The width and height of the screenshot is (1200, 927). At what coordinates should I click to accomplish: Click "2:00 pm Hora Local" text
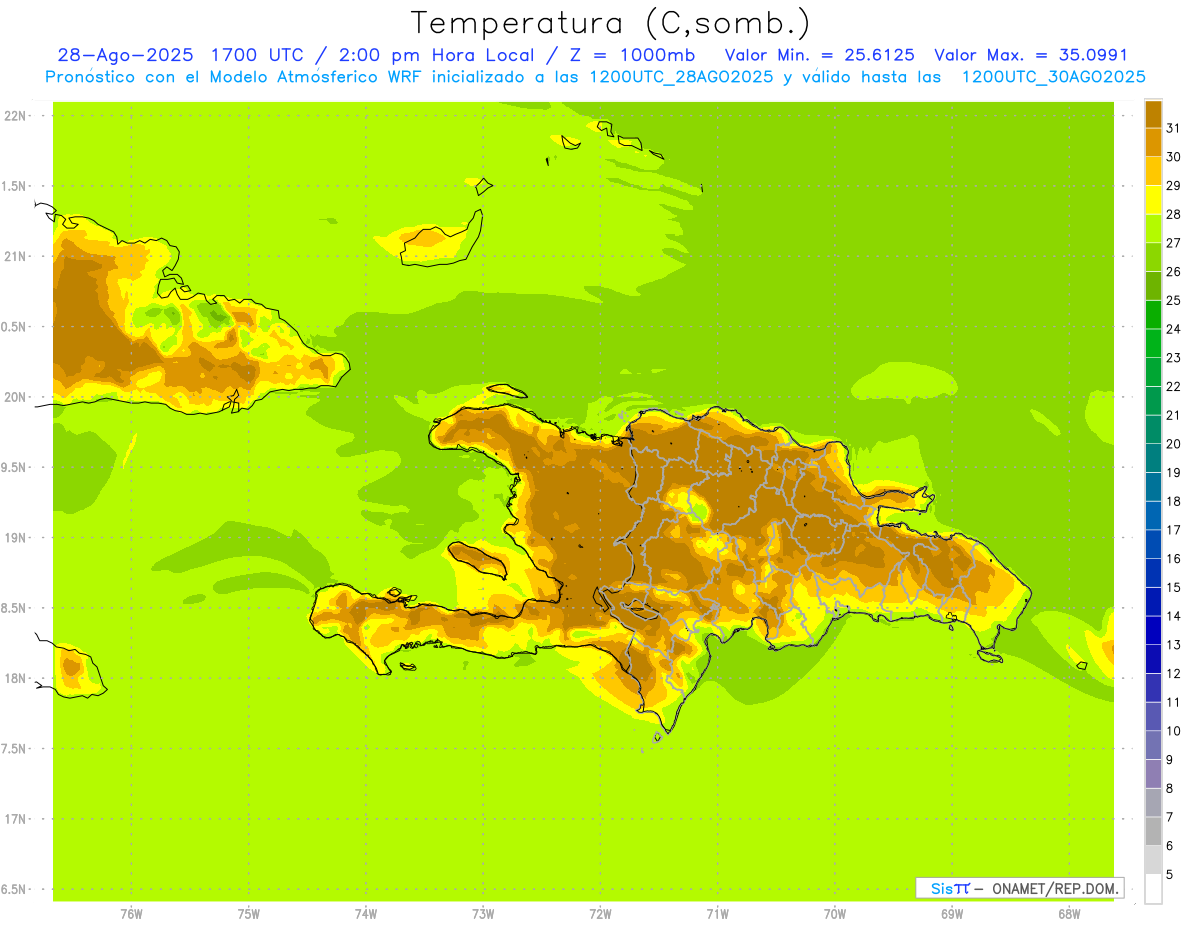pos(436,55)
